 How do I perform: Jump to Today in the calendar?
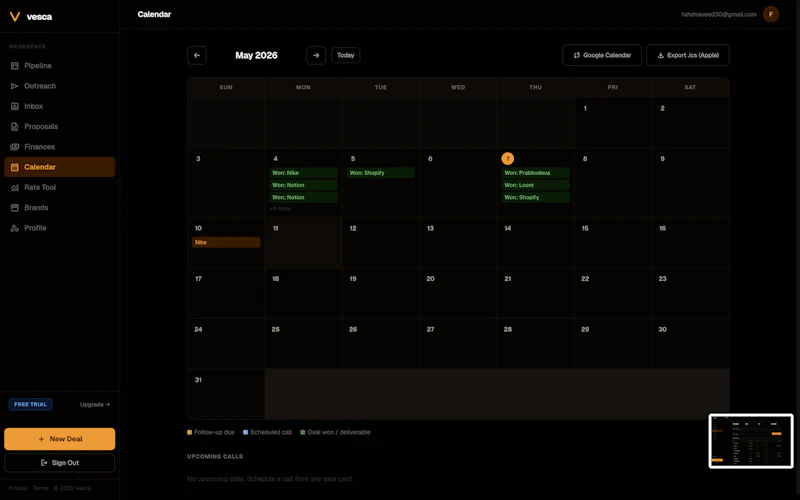coord(345,55)
